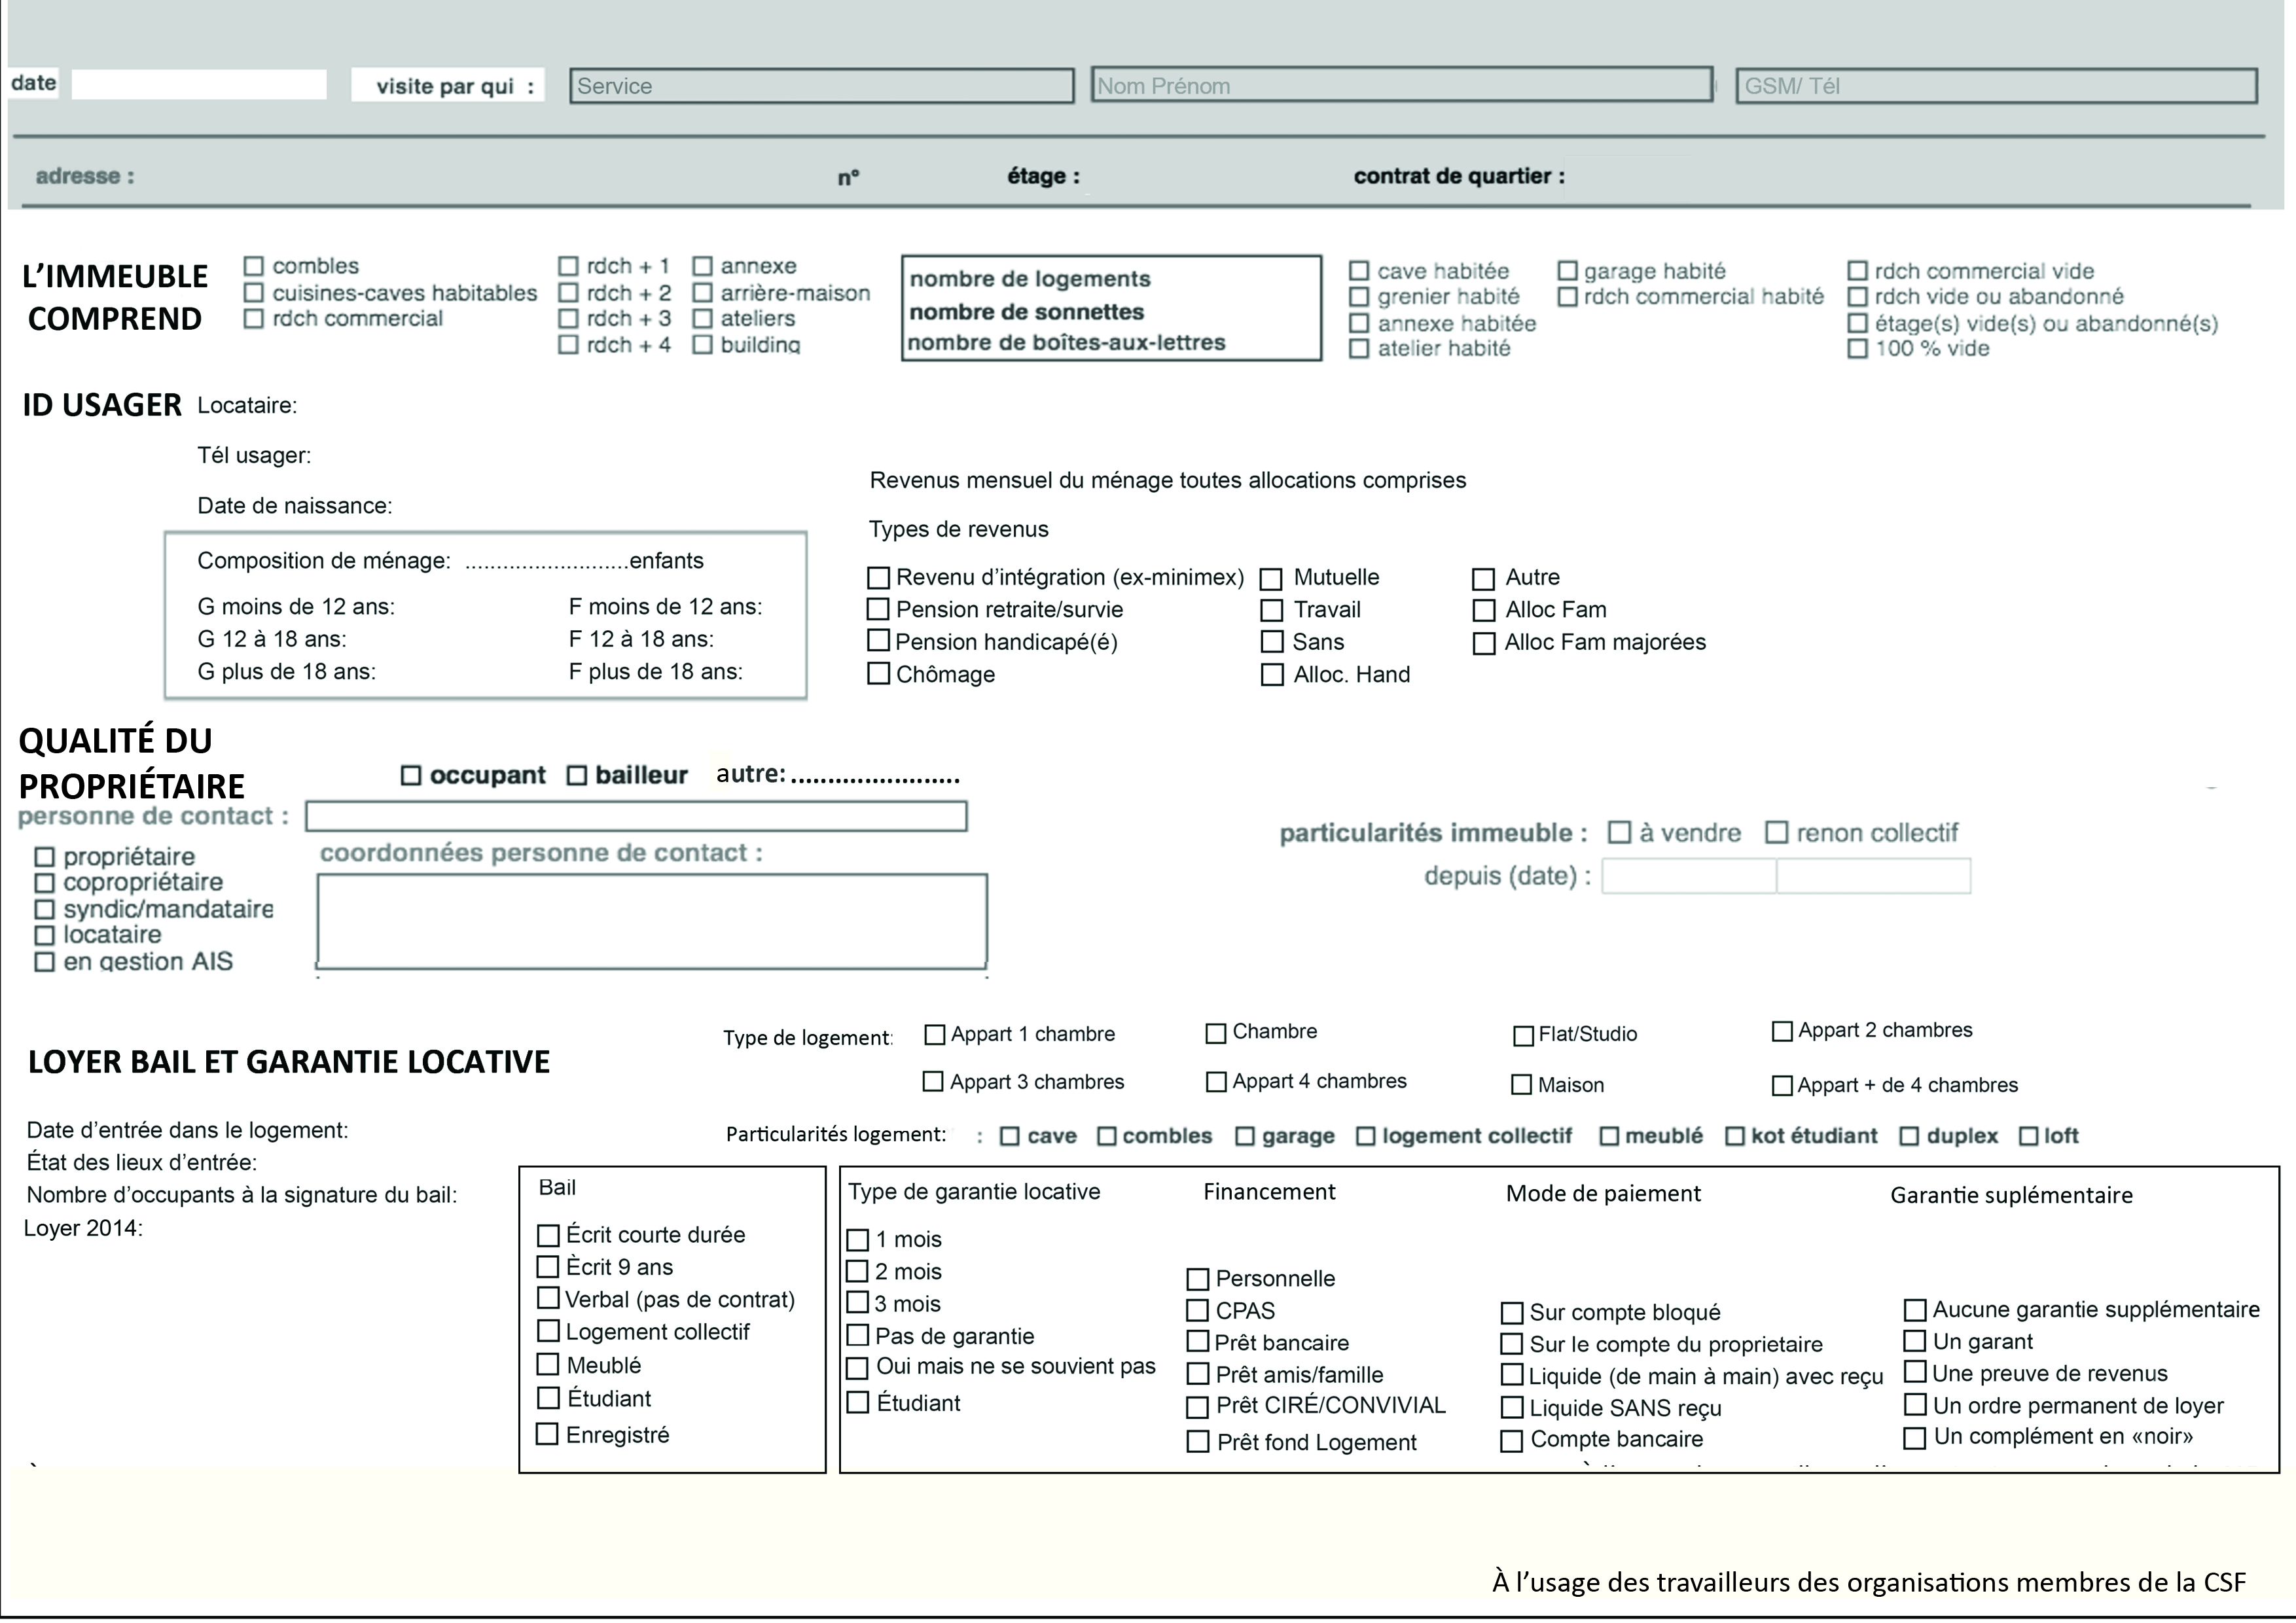The height and width of the screenshot is (1623, 2296).
Task: Check Pas de garantie checkbox
Action: 857,1336
